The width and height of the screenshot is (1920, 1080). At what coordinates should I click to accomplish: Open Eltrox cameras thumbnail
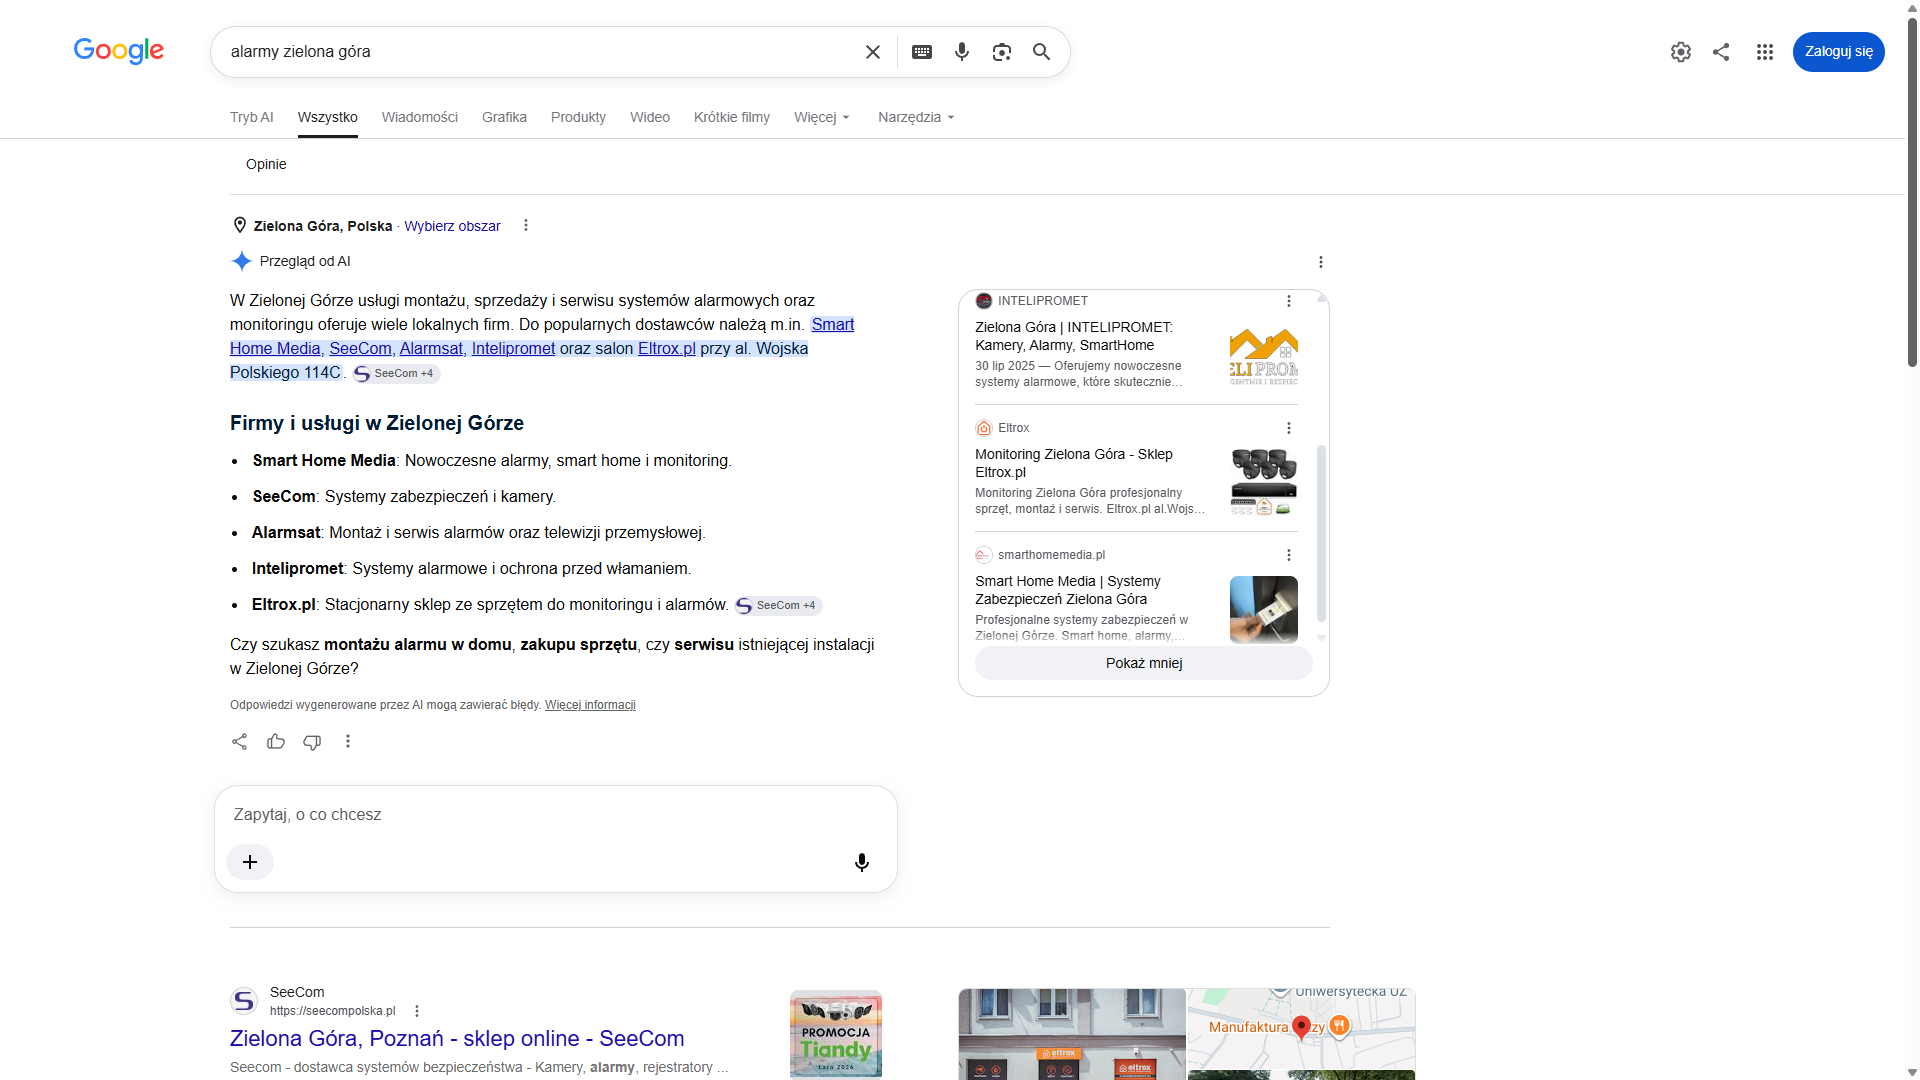1264,483
